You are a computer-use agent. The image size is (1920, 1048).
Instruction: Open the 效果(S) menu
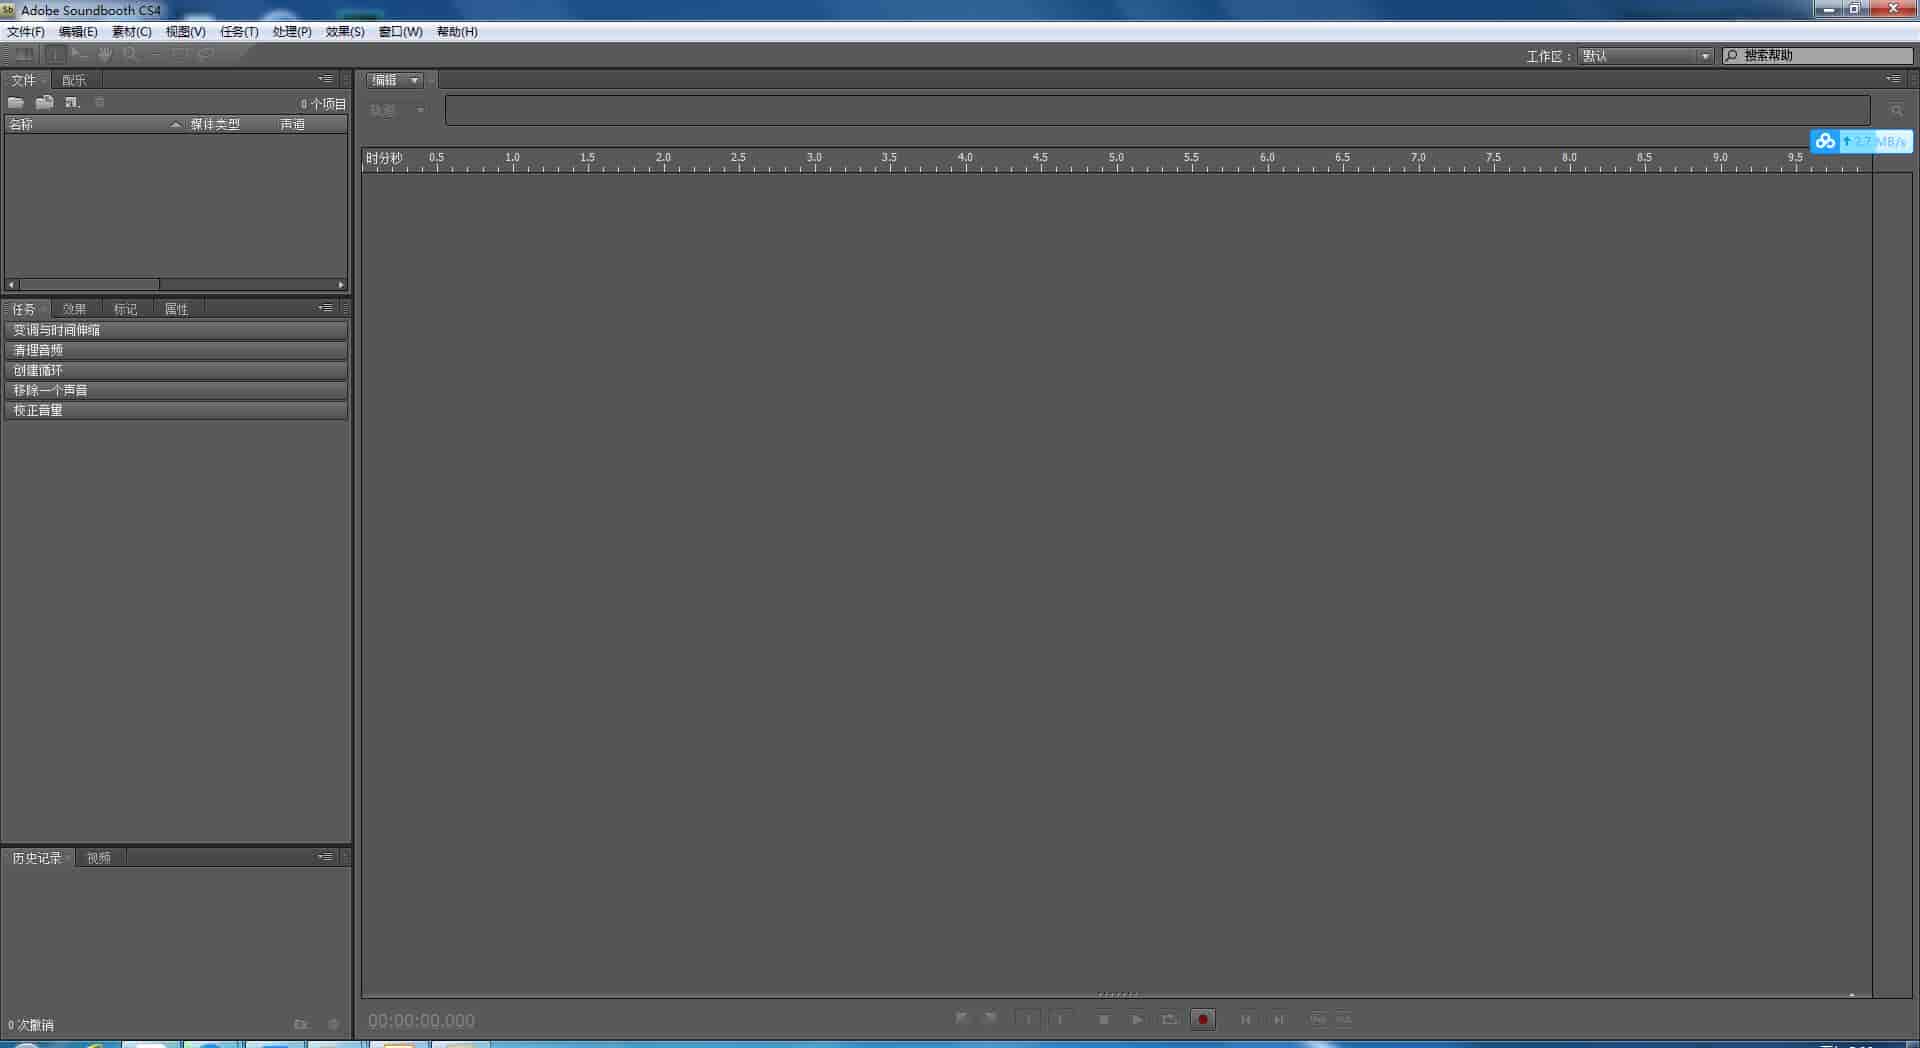tap(345, 32)
